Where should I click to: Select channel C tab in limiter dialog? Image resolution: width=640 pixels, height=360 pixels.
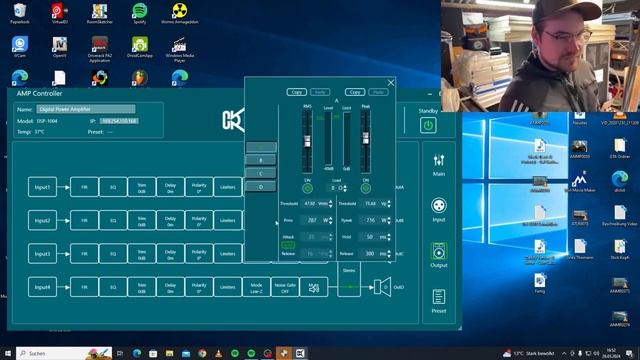click(x=261, y=173)
